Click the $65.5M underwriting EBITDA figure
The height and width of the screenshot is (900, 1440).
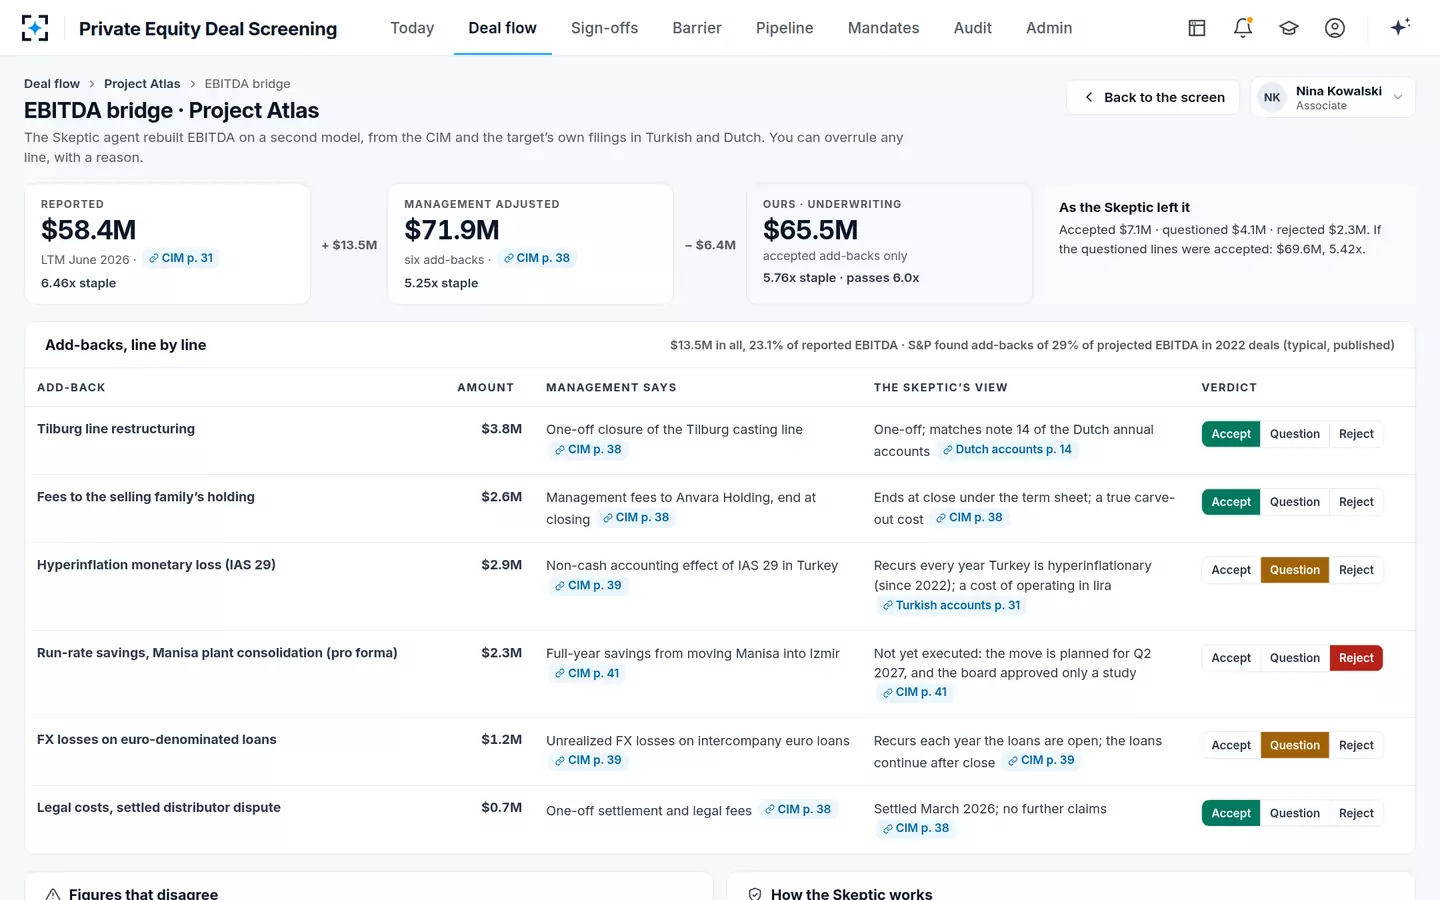(810, 230)
